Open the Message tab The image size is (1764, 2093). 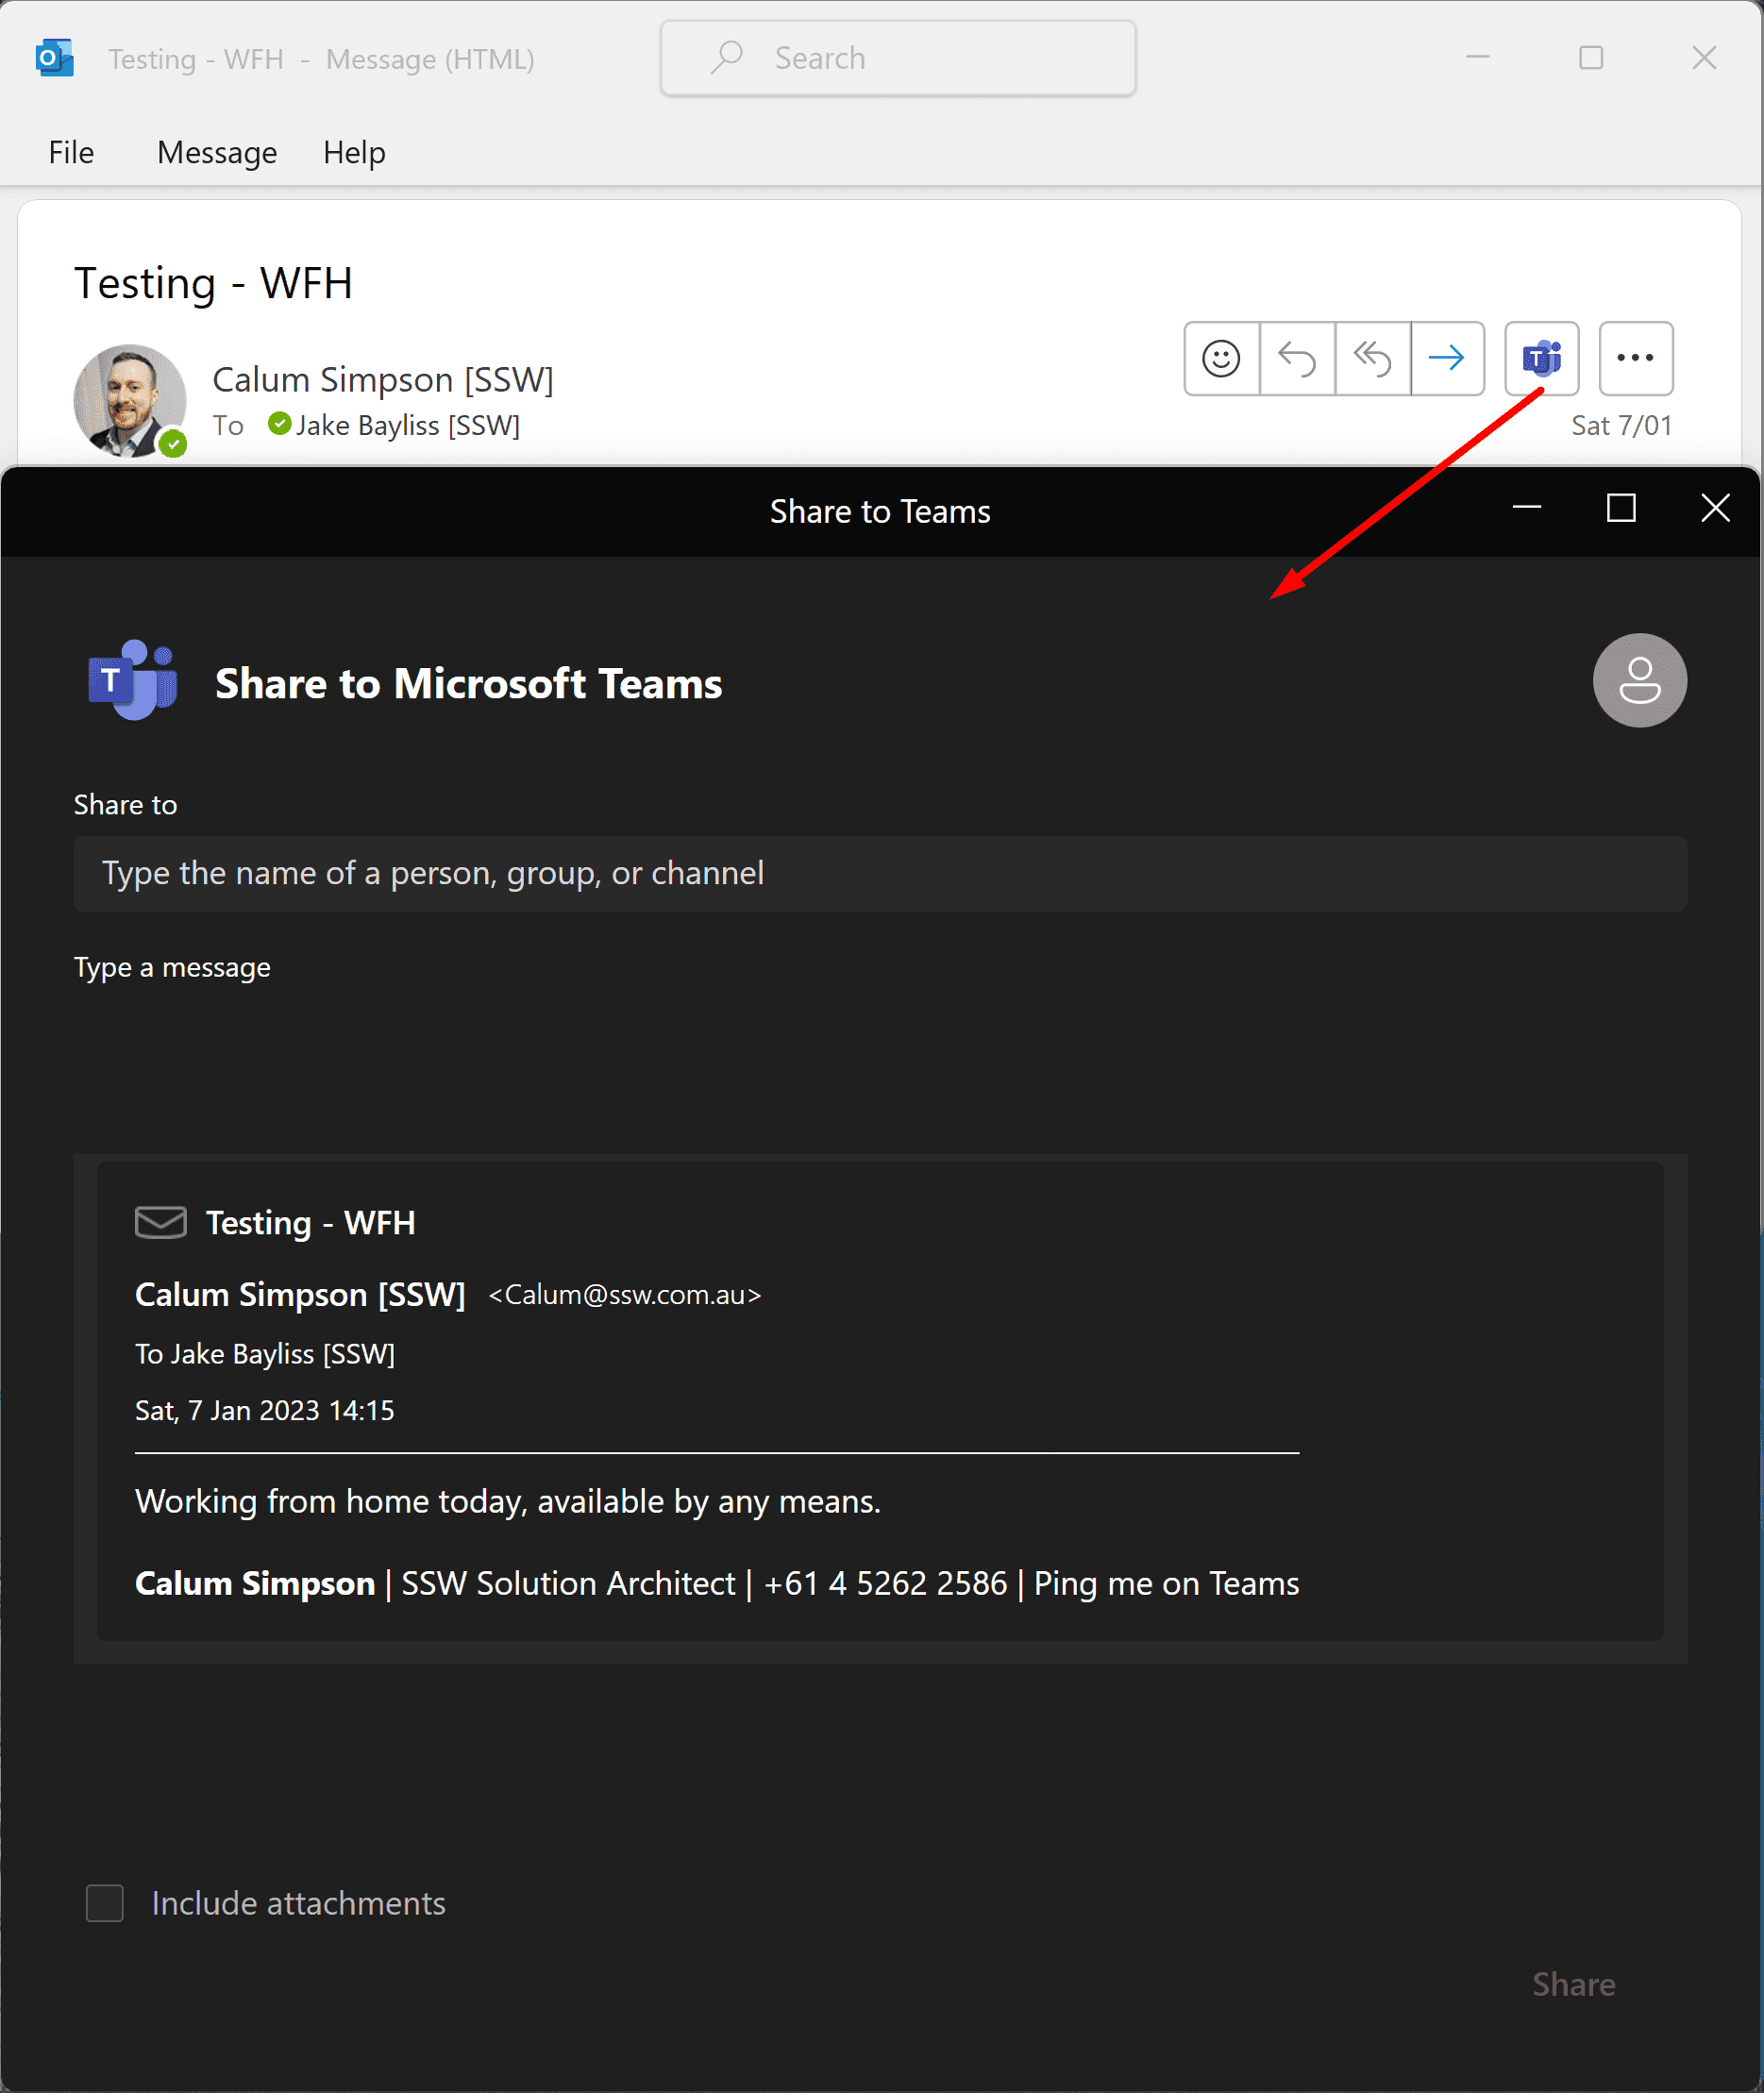[217, 152]
